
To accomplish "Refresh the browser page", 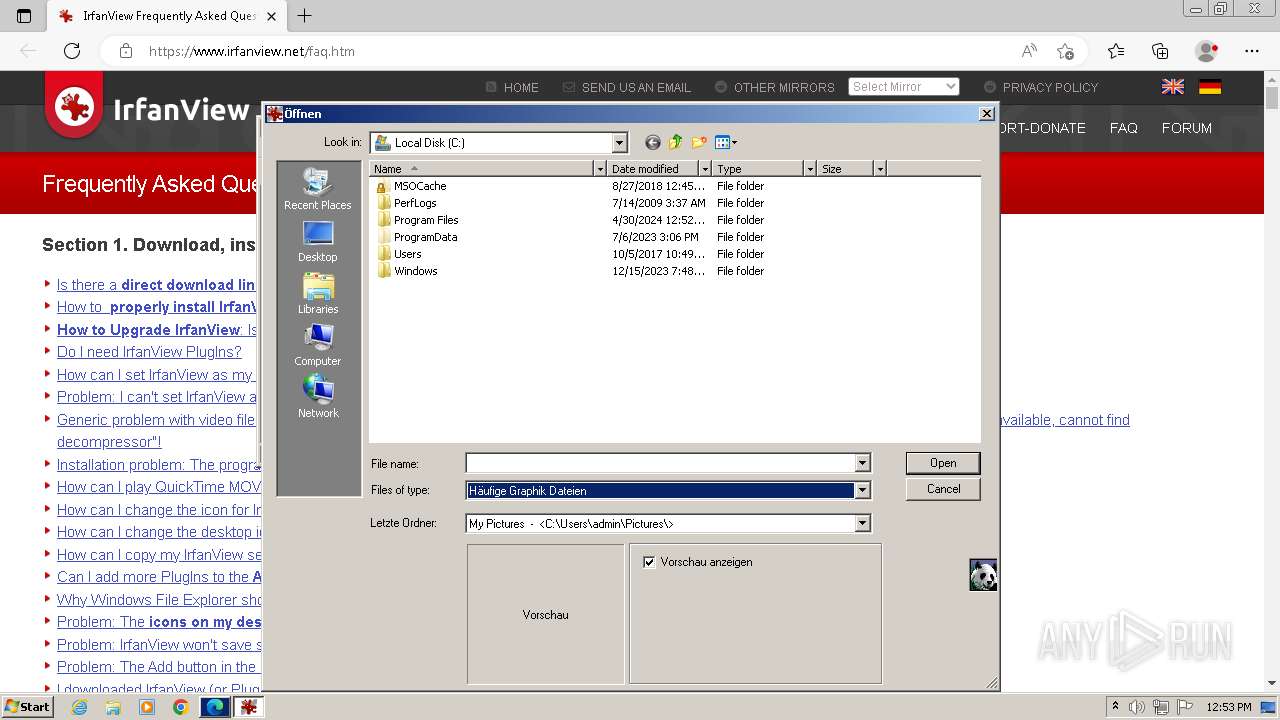I will click(x=72, y=51).
